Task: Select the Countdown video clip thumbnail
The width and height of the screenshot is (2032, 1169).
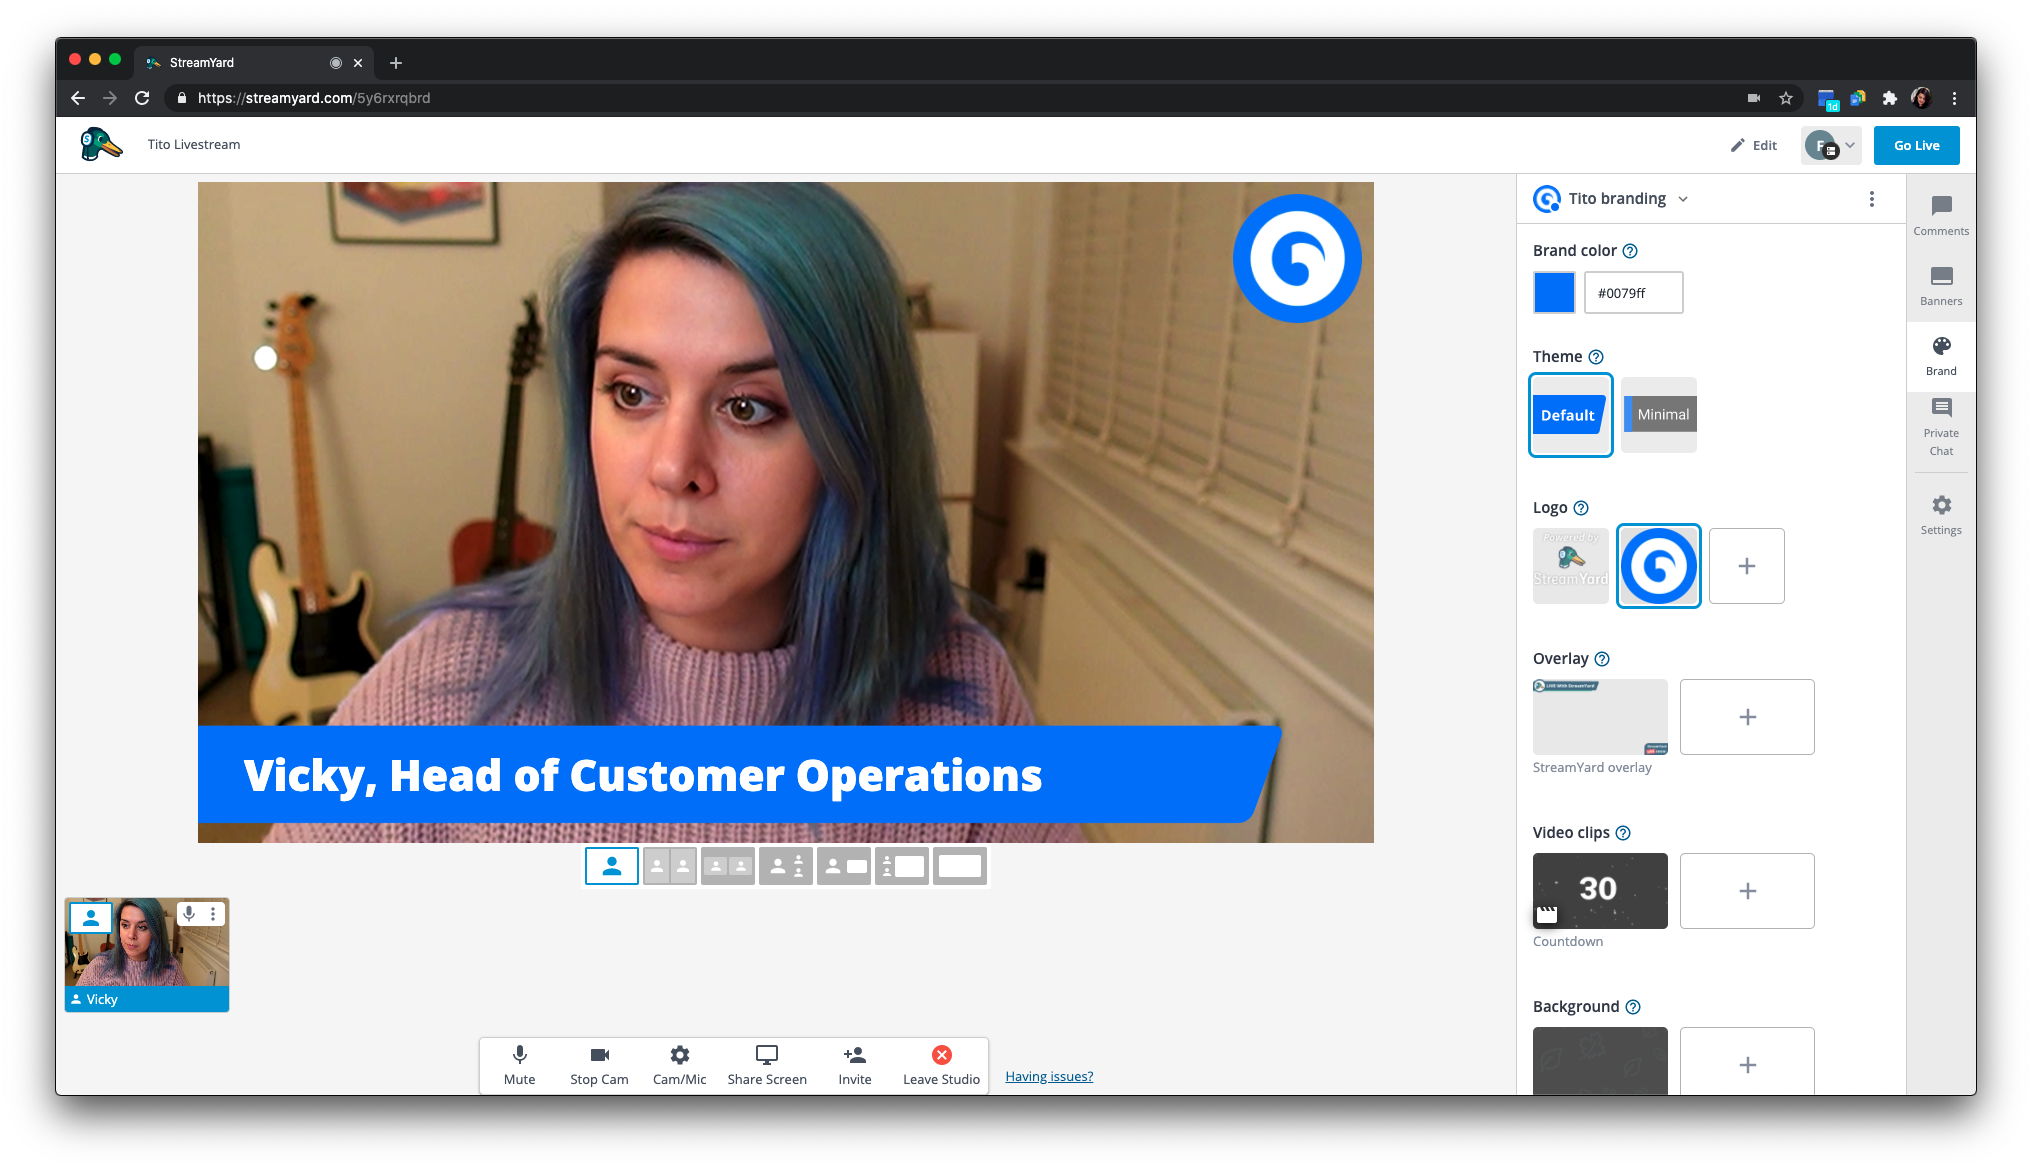Action: [1599, 890]
